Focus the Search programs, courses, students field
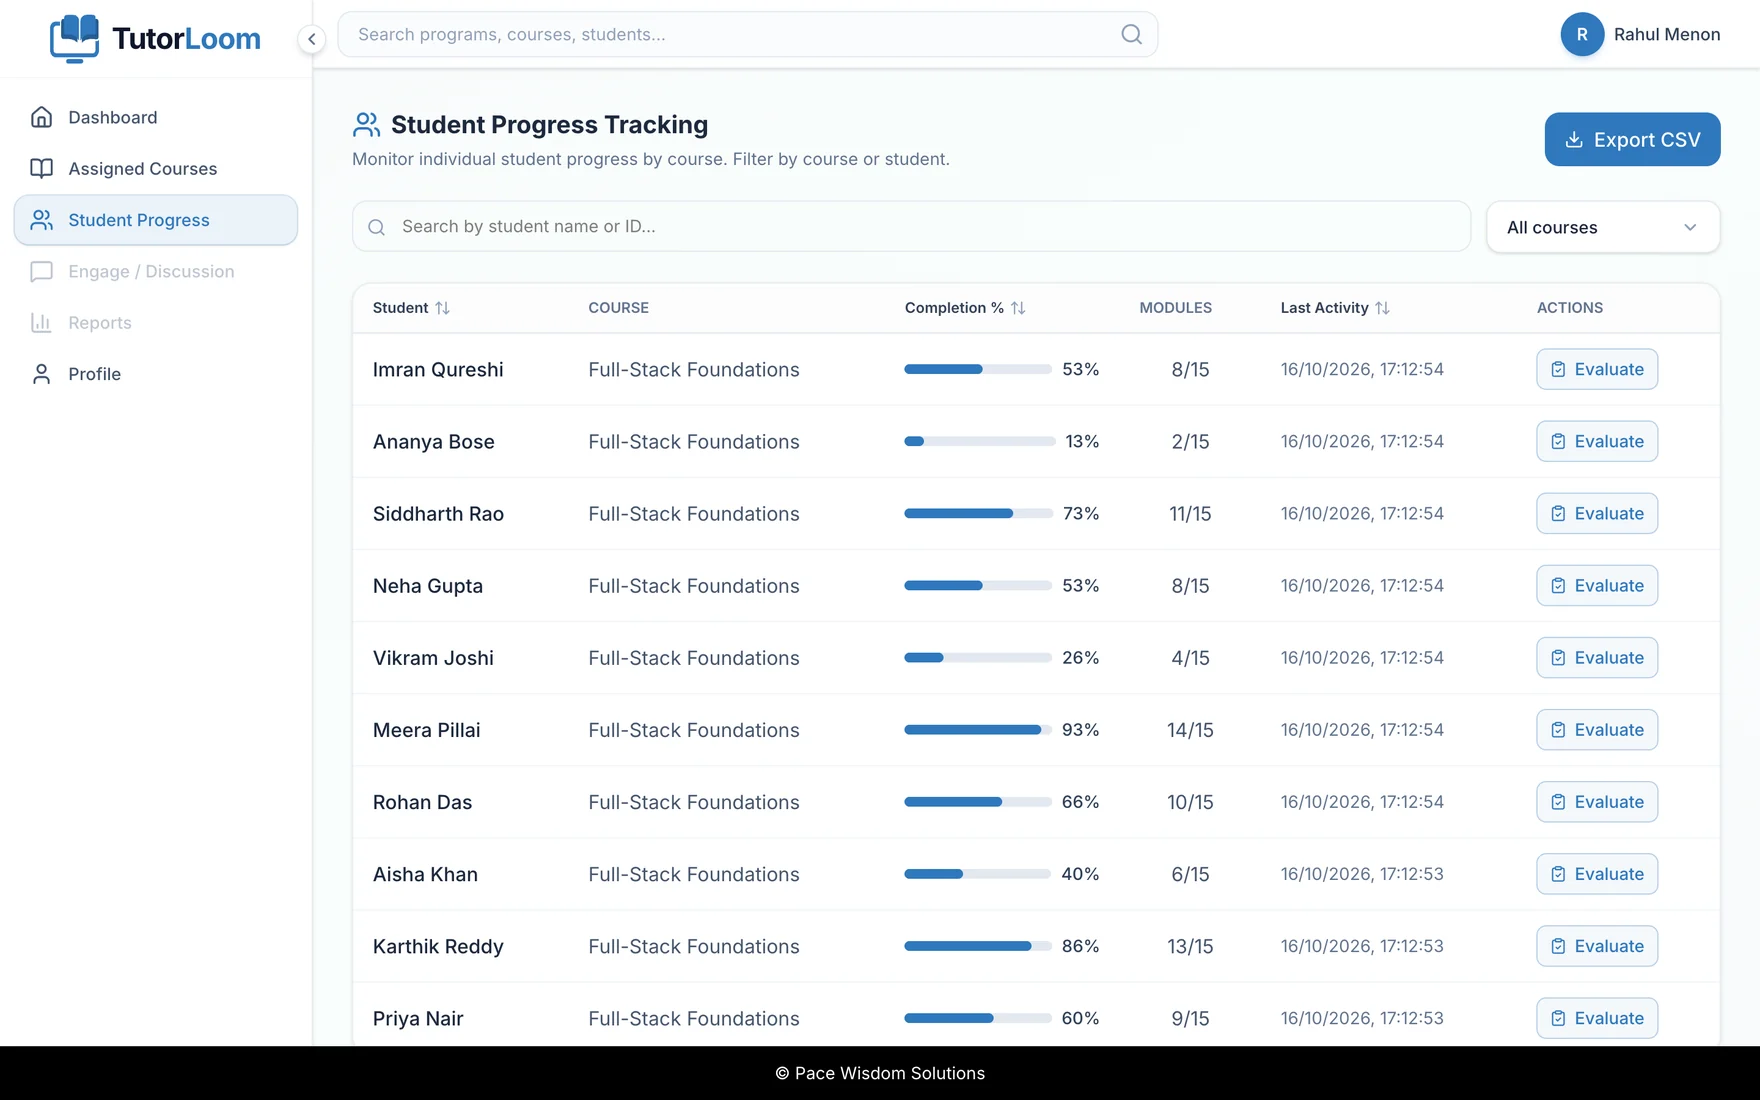 tap(747, 34)
